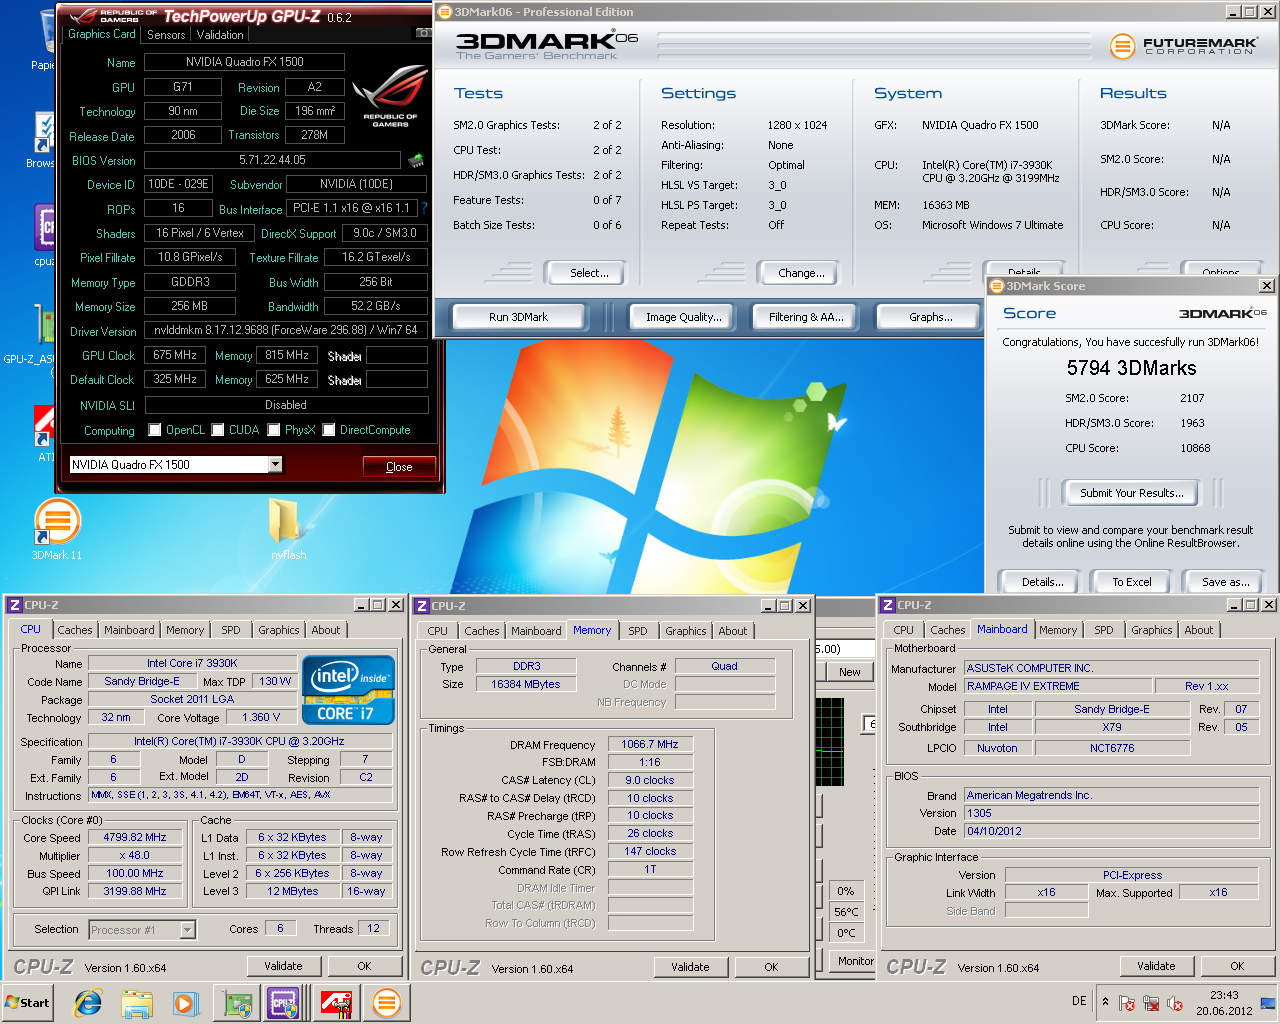Open Action Center flag in system tray
The image size is (1280, 1024).
pos(1127,1003)
